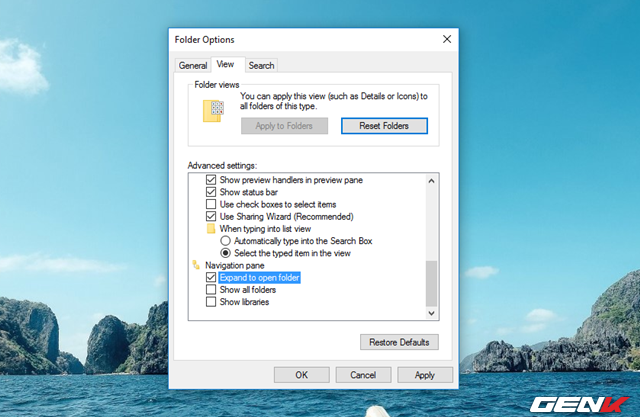The height and width of the screenshot is (417, 640).
Task: Enable Use check boxes to select items
Action: coord(211,204)
